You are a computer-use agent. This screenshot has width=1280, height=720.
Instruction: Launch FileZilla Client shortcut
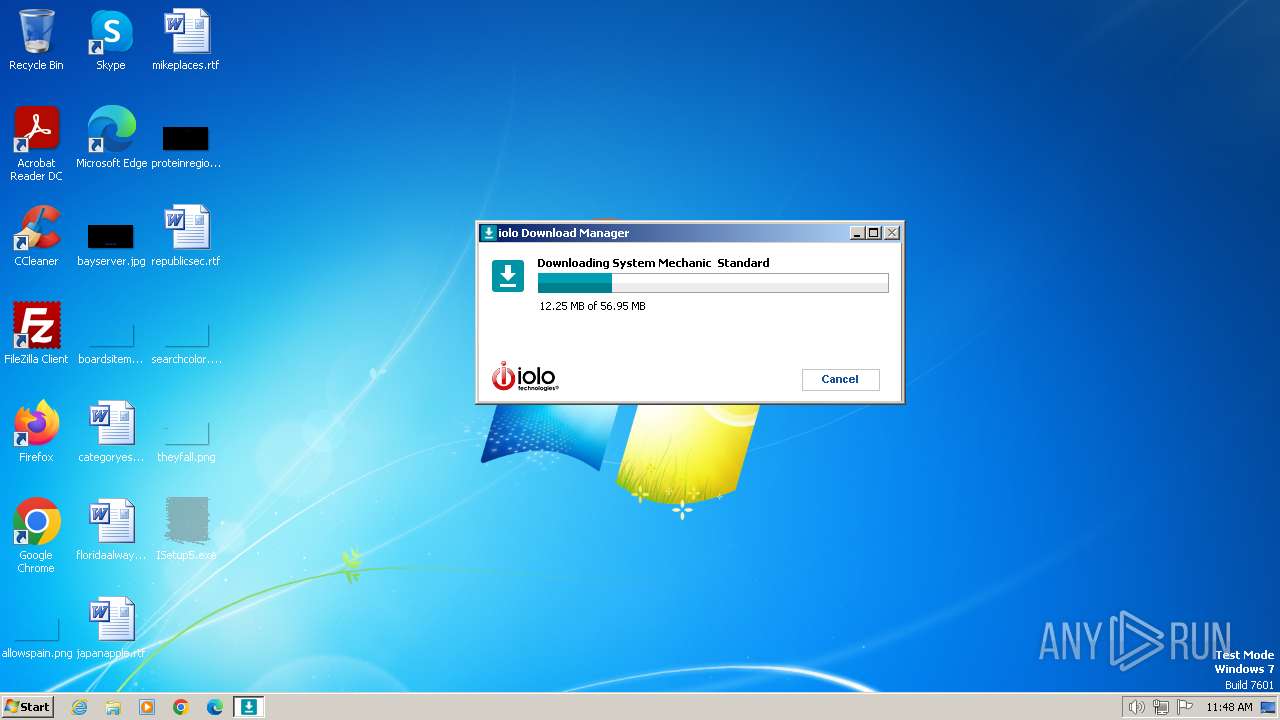click(x=36, y=333)
